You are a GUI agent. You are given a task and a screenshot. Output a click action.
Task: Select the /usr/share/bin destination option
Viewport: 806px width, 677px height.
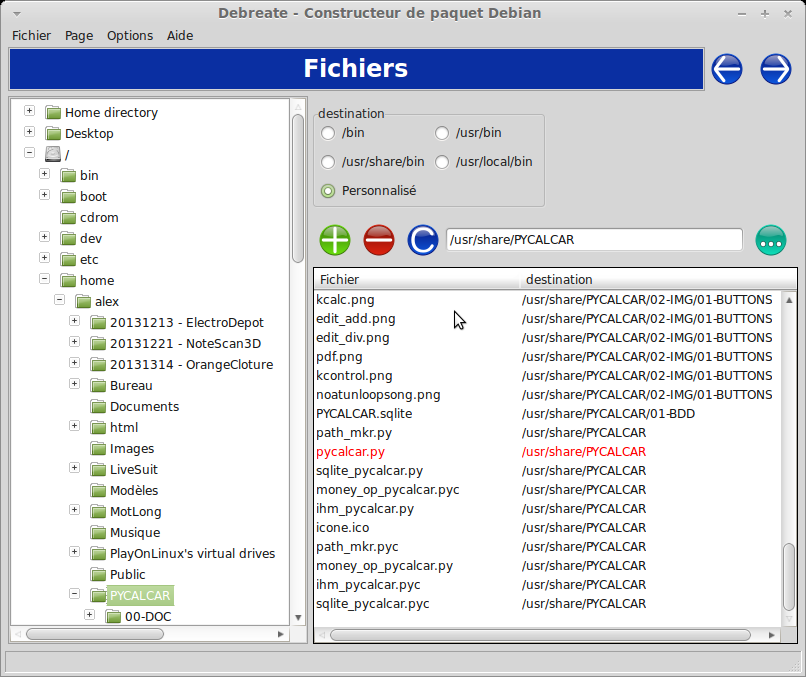[328, 162]
